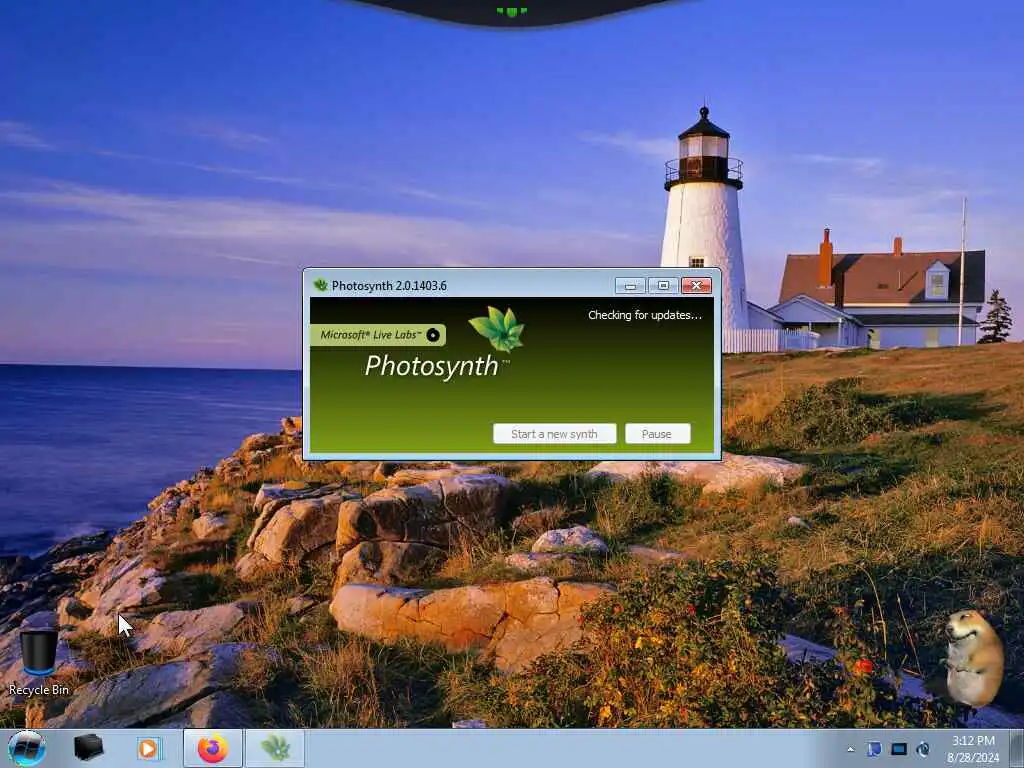1024x768 pixels.
Task: Click the Photosynth title bar leaf icon
Action: (320, 285)
